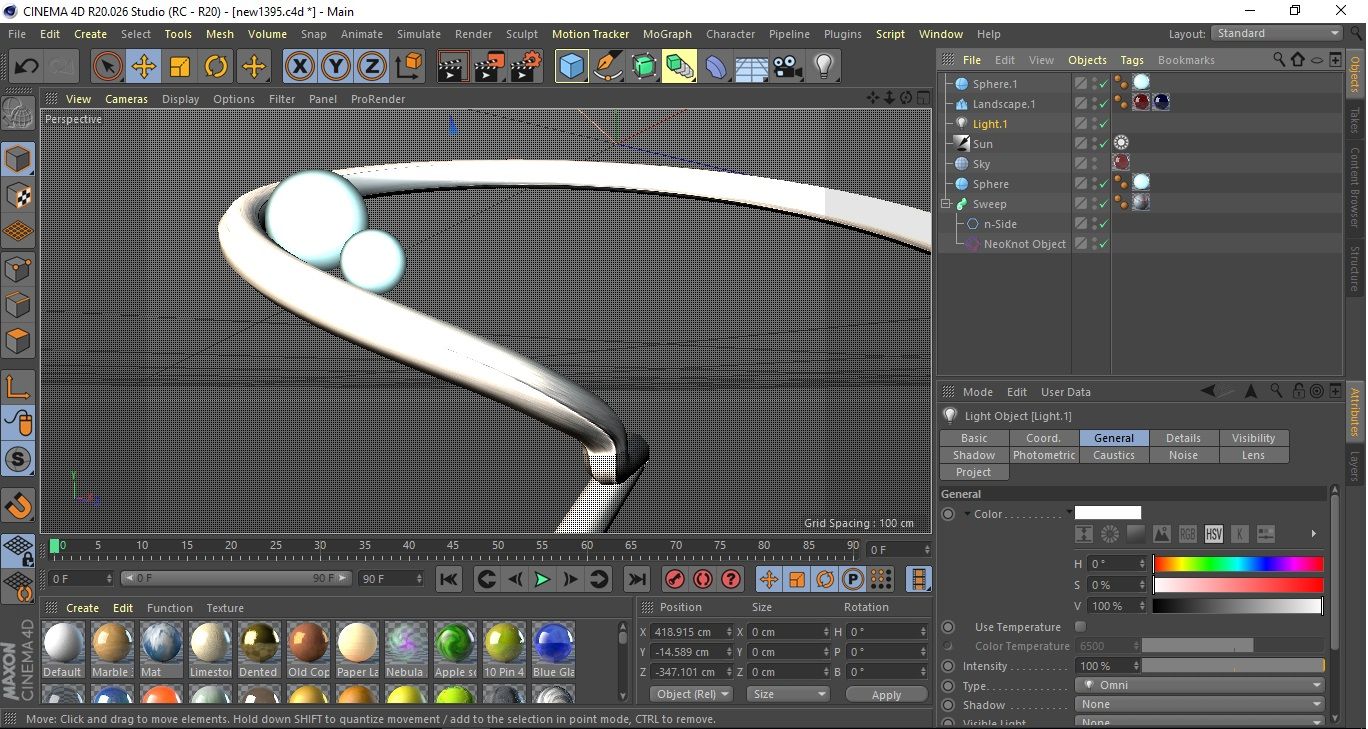Jump to the end of animation
The width and height of the screenshot is (1368, 729).
pos(636,579)
